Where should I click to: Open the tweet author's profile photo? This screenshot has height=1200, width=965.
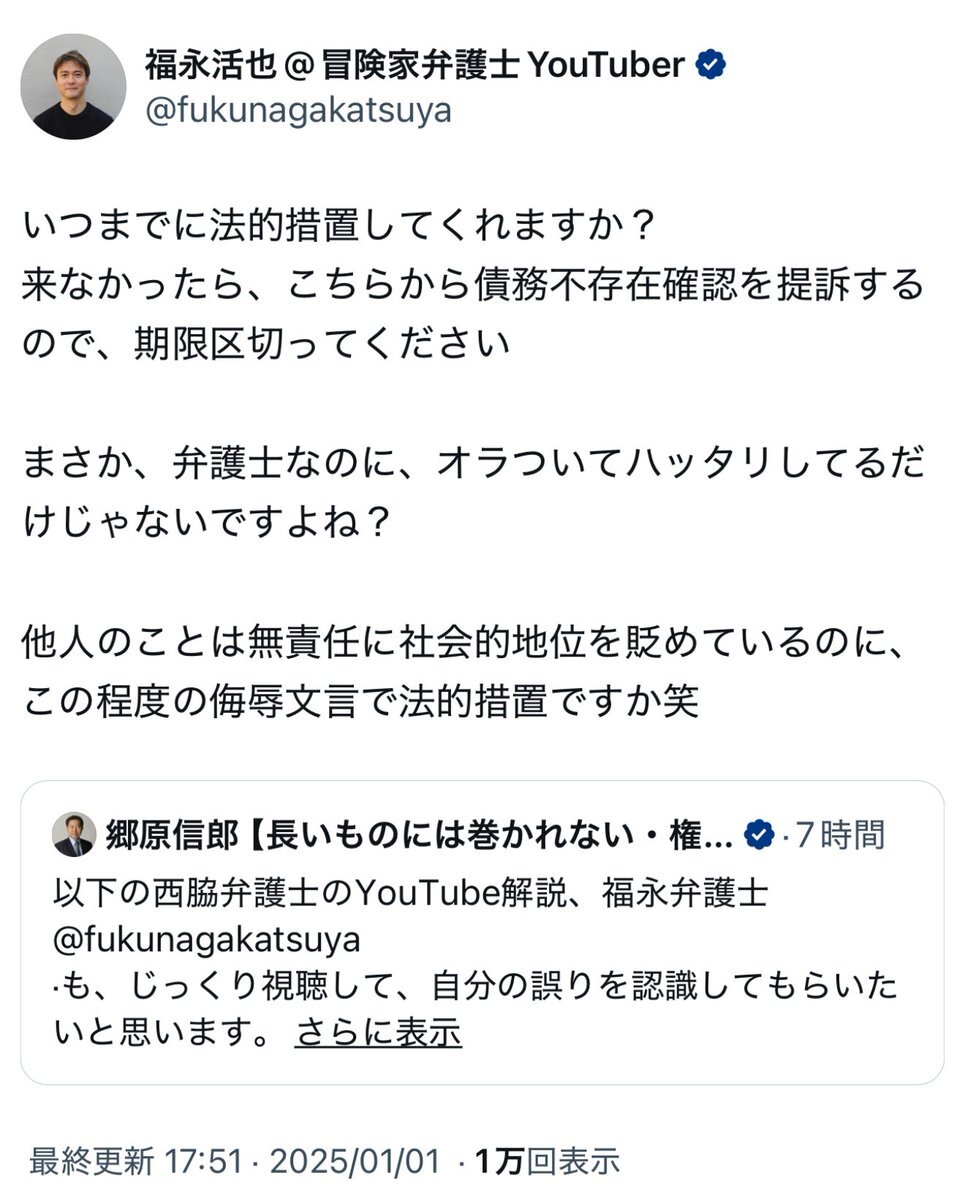point(73,87)
